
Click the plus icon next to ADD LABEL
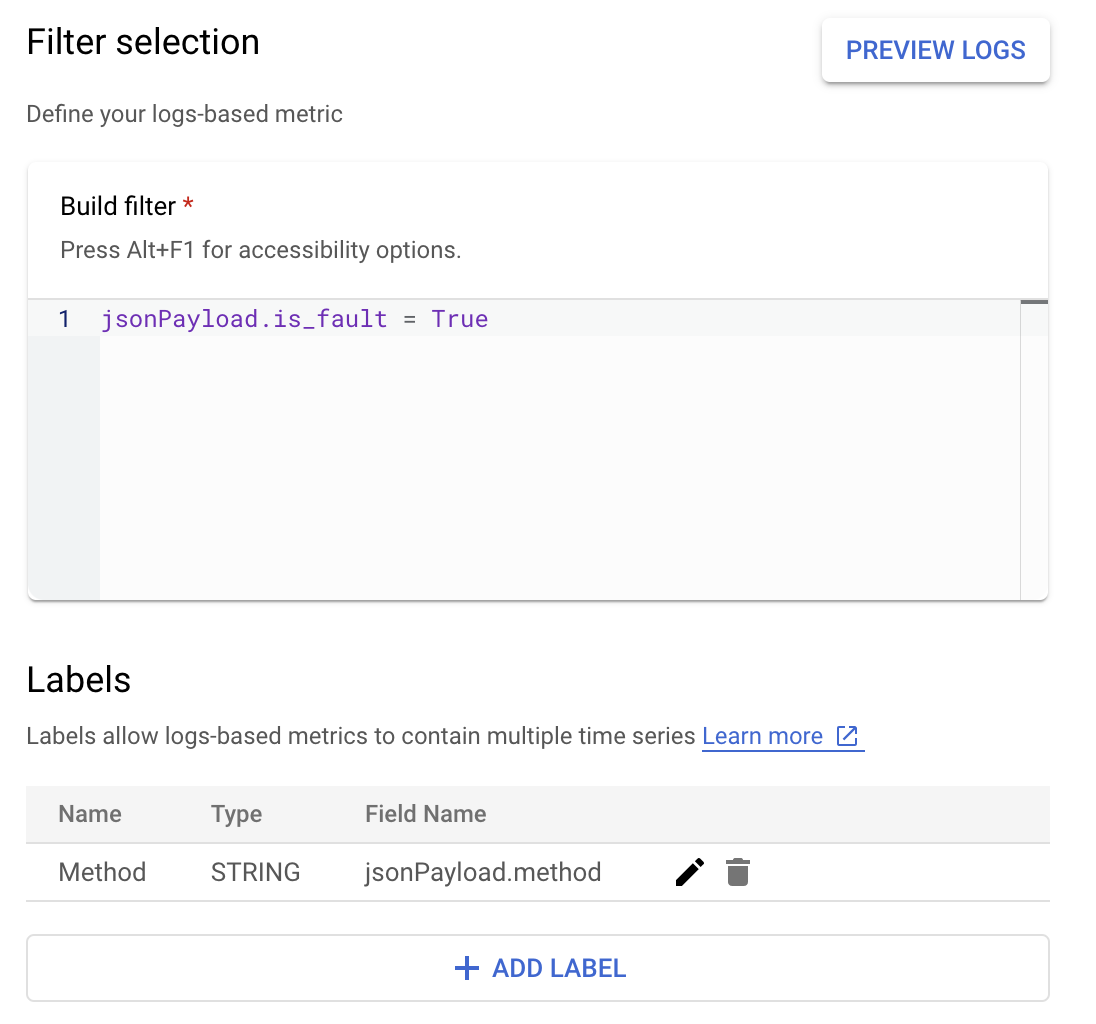[466, 967]
